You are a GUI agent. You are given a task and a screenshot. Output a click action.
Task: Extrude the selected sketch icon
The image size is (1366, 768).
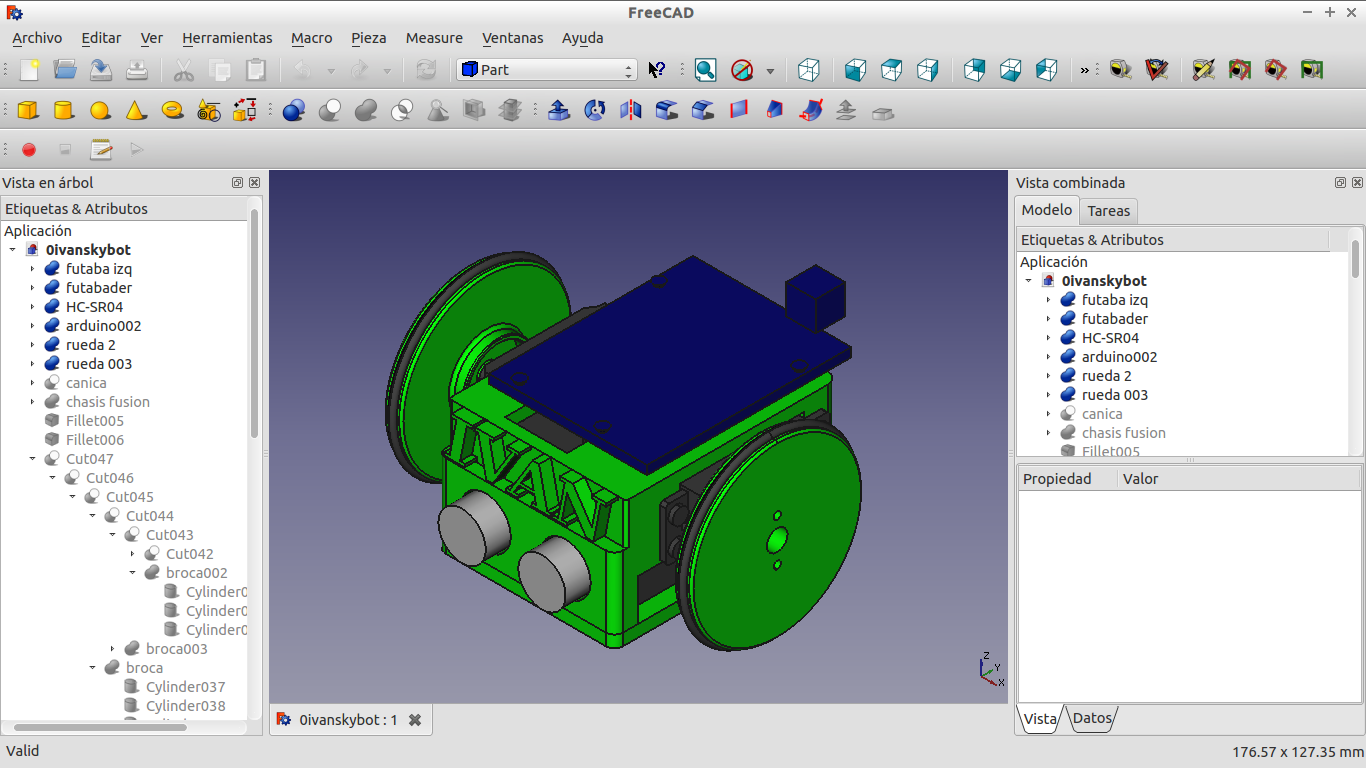pos(559,110)
